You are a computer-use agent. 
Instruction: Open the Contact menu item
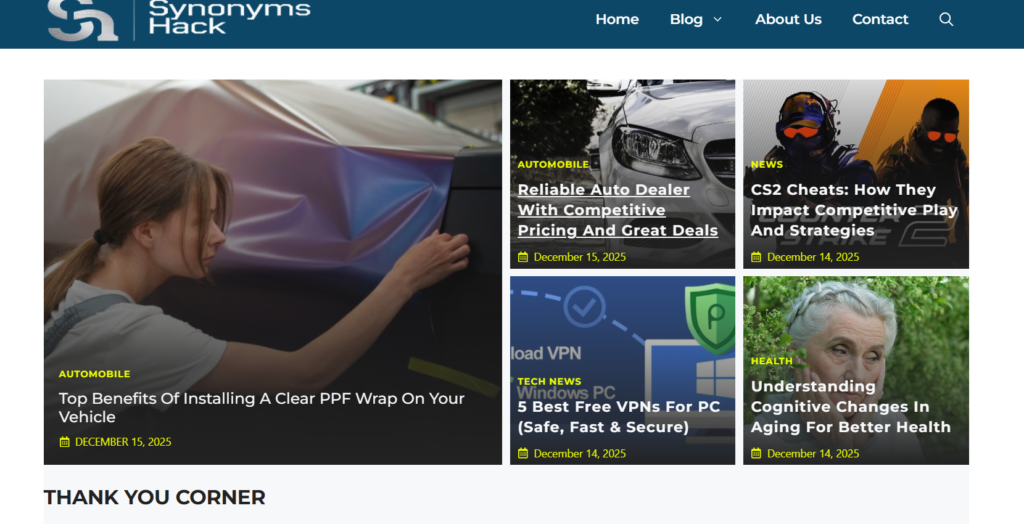[880, 19]
